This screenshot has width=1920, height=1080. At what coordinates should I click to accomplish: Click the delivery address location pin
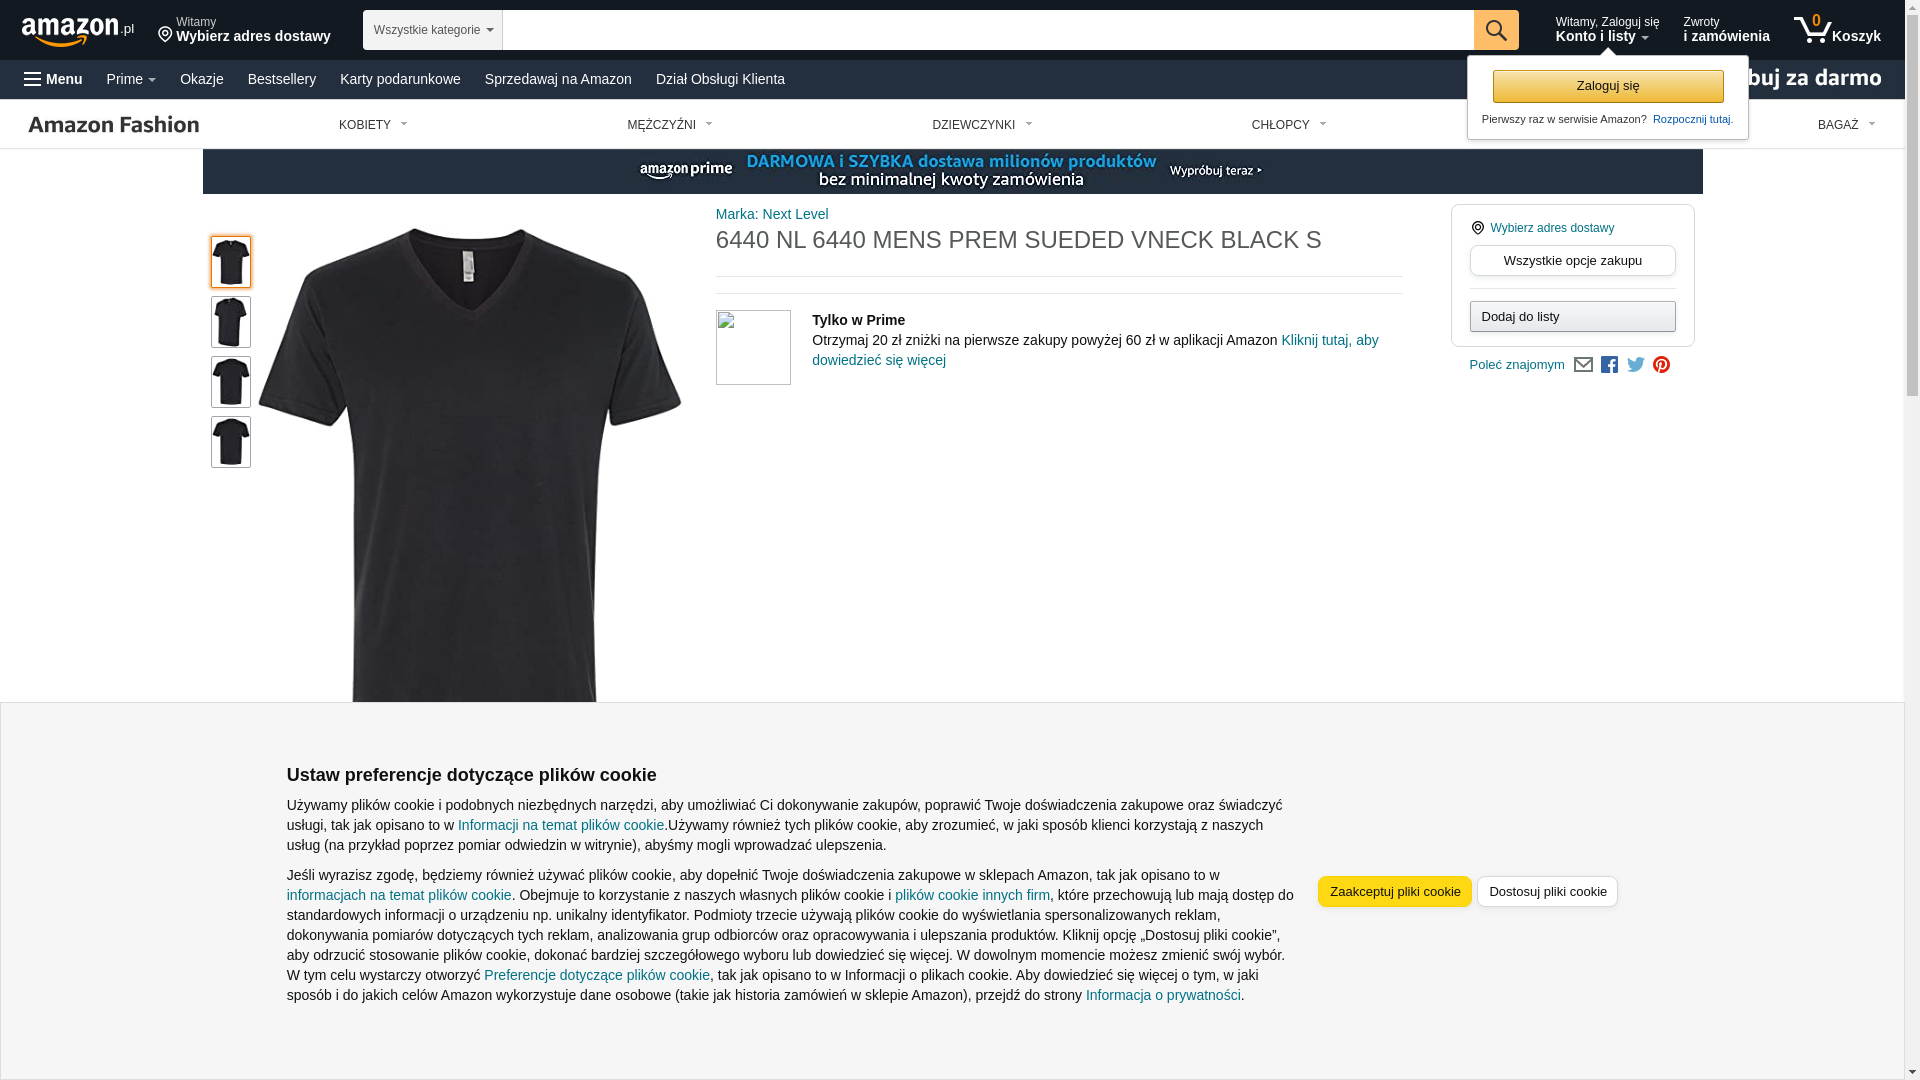coord(165,35)
